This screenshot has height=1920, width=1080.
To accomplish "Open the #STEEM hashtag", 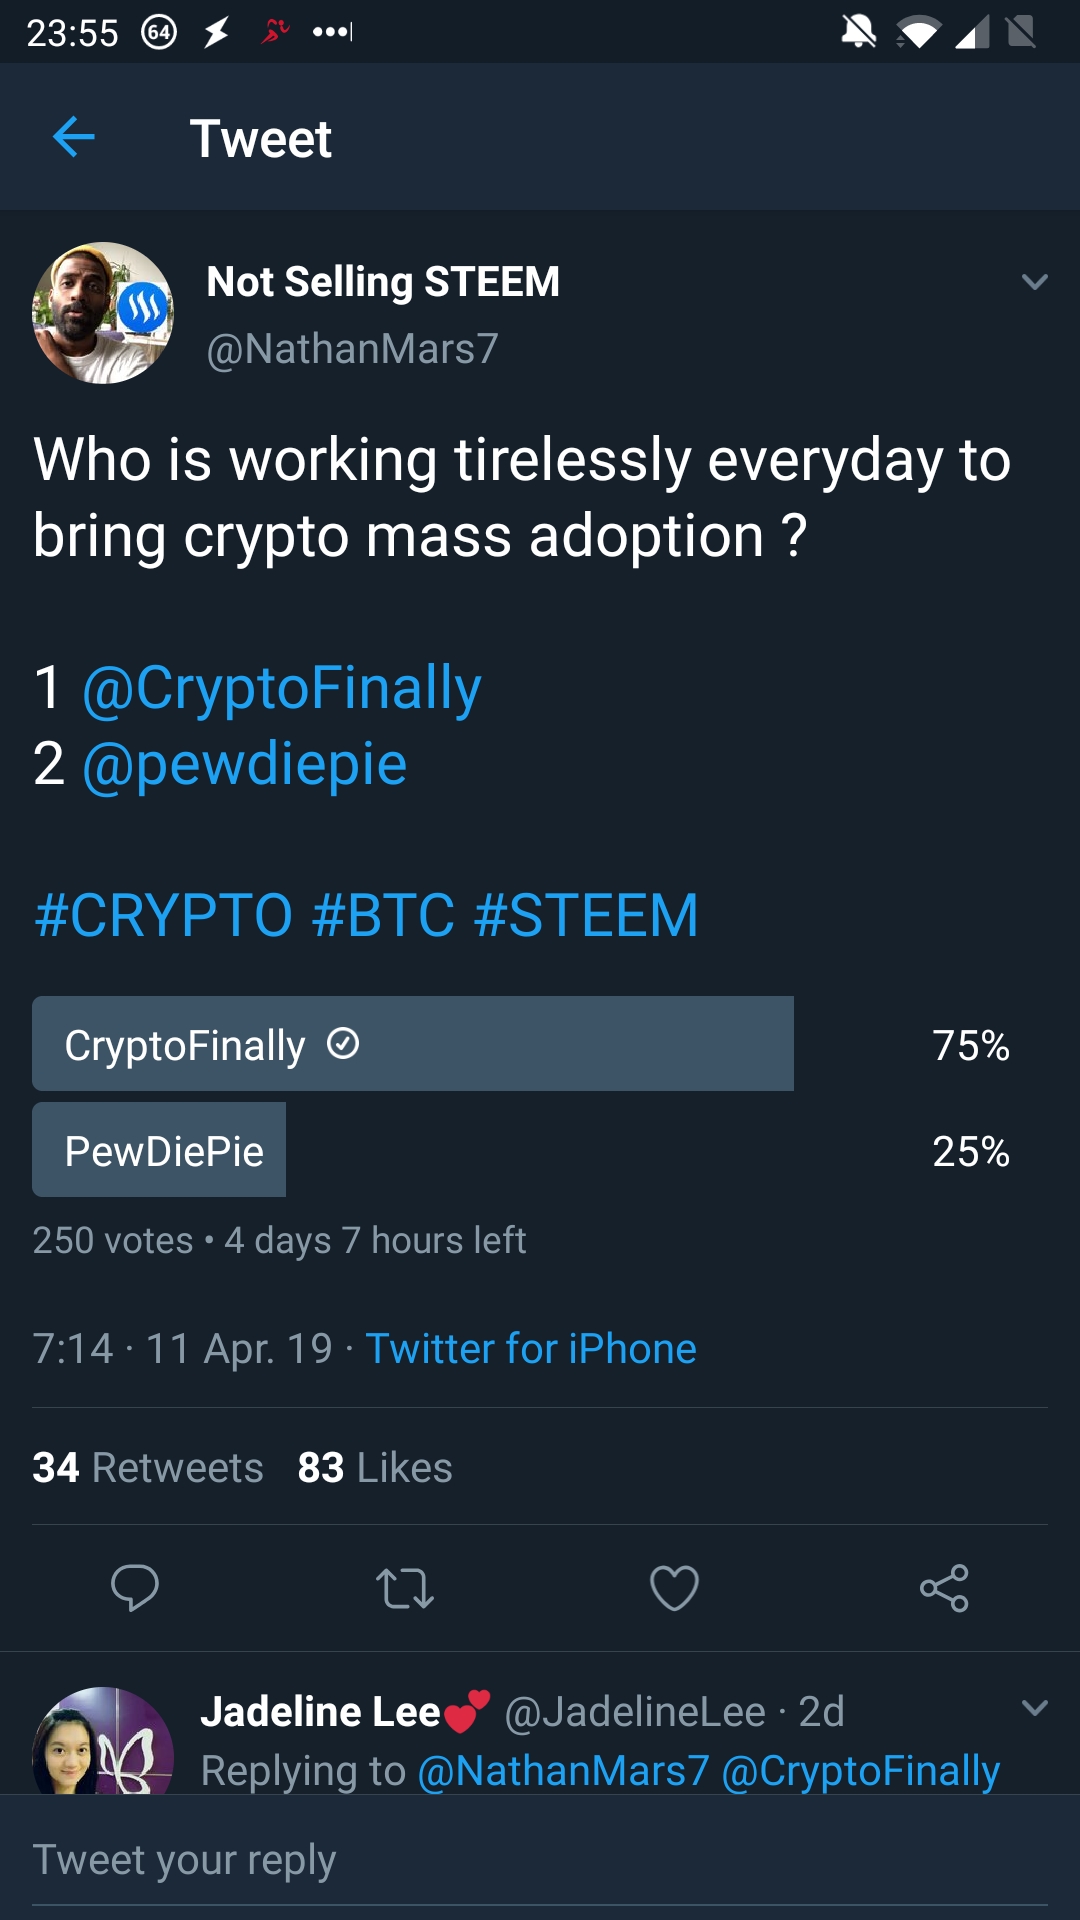I will coord(586,915).
